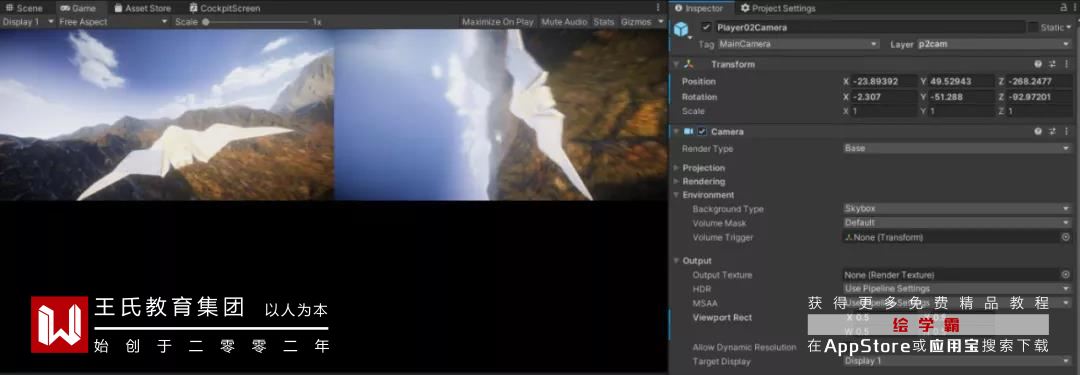Open the Render Type Base dropdown

(957, 148)
